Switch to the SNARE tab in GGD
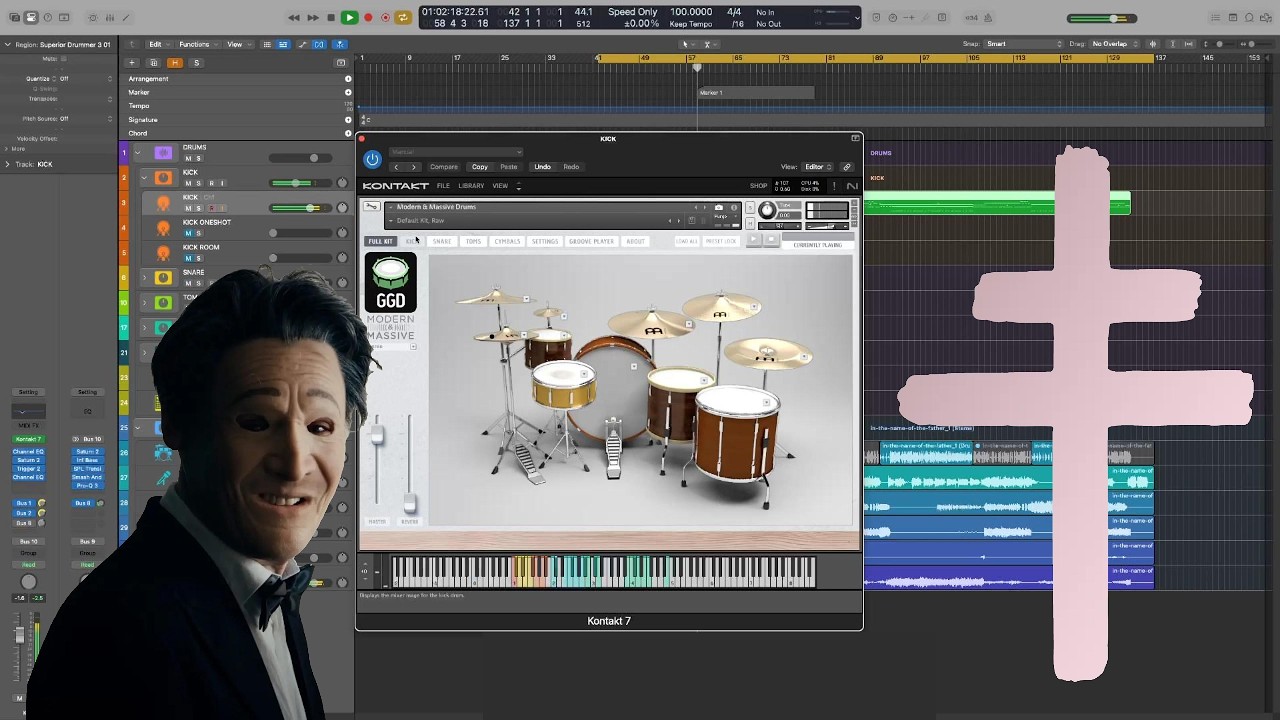The width and height of the screenshot is (1280, 720). [x=442, y=241]
